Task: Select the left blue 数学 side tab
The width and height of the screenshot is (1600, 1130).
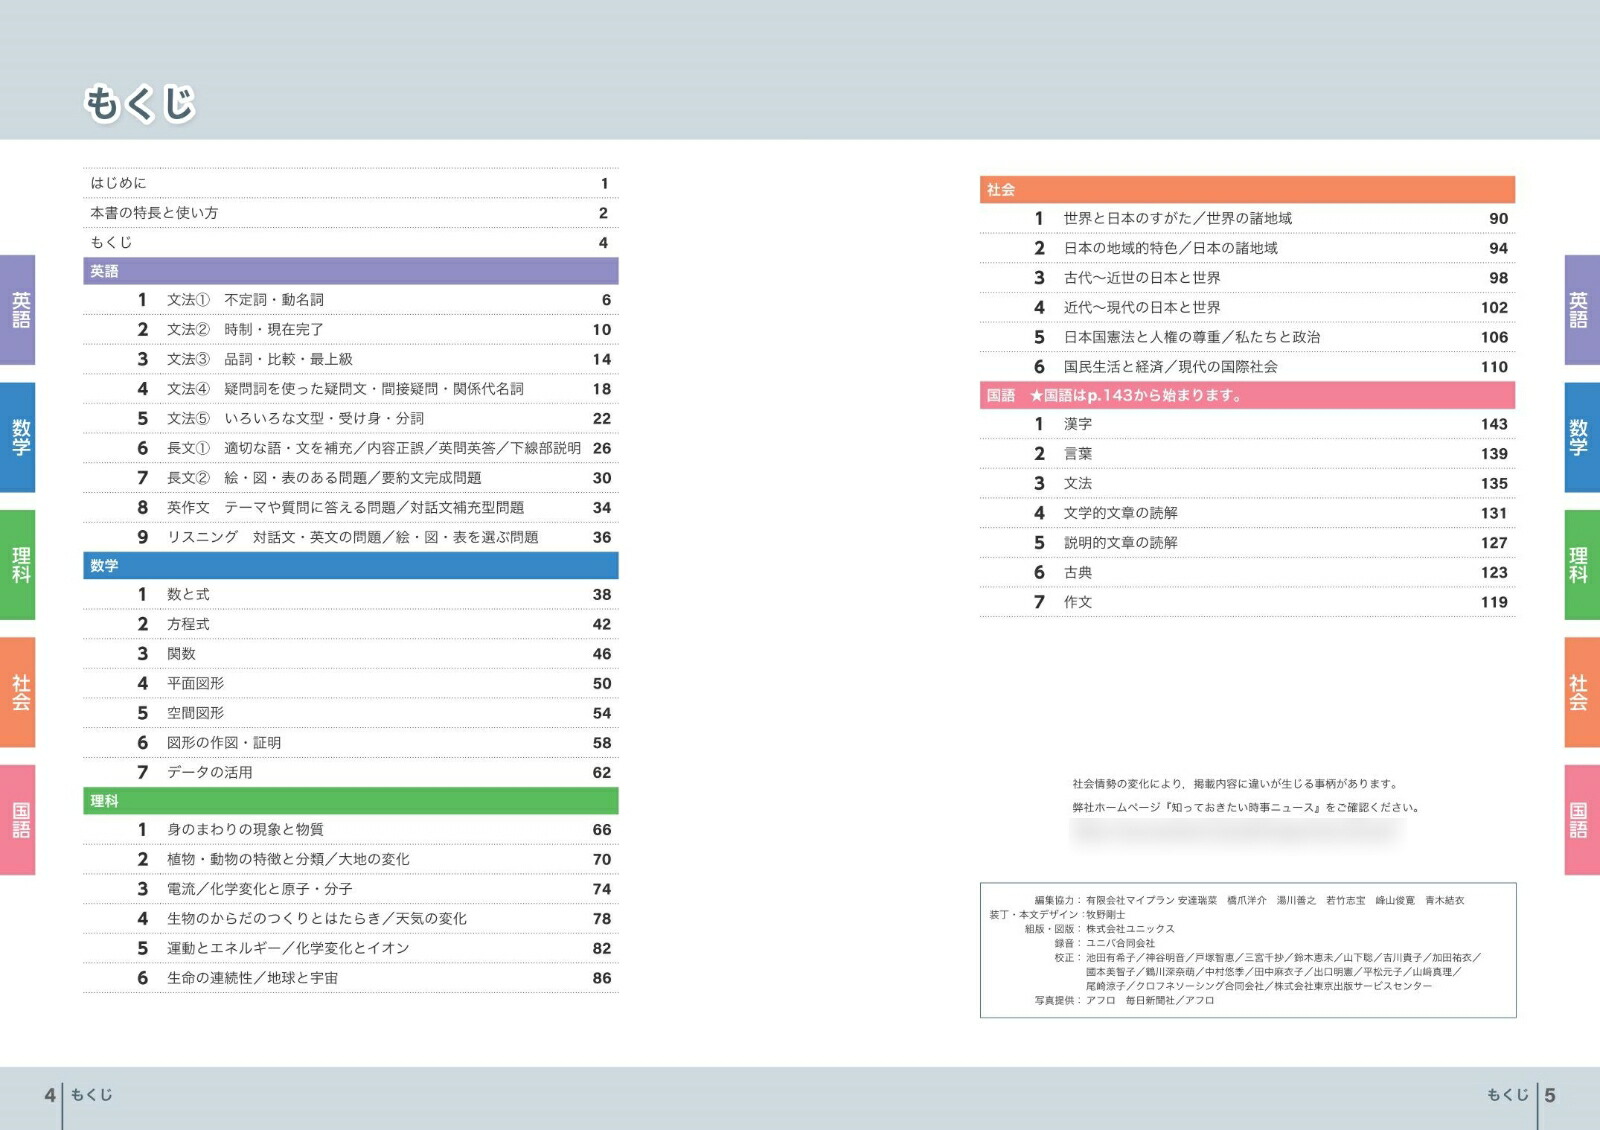Action: [17, 437]
